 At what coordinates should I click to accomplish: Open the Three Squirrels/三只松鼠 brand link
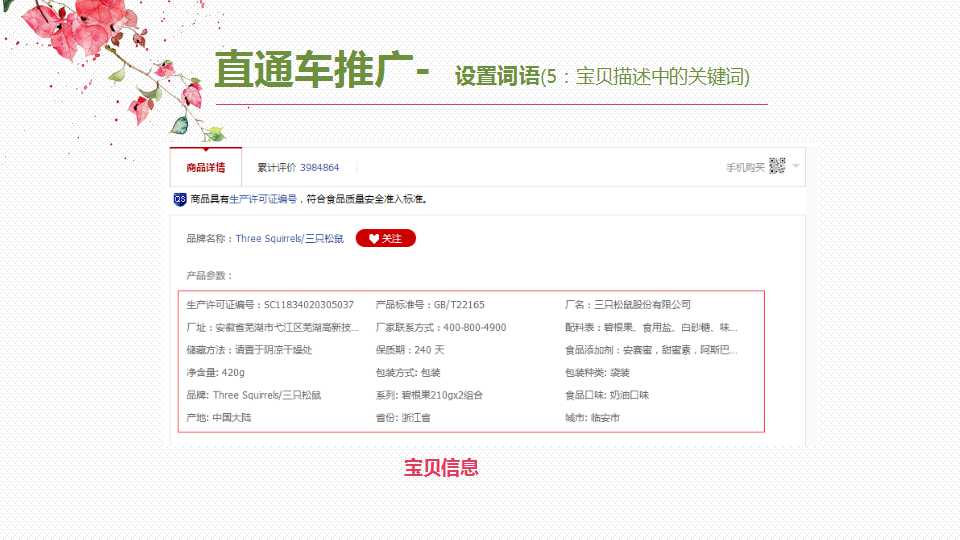coord(289,239)
